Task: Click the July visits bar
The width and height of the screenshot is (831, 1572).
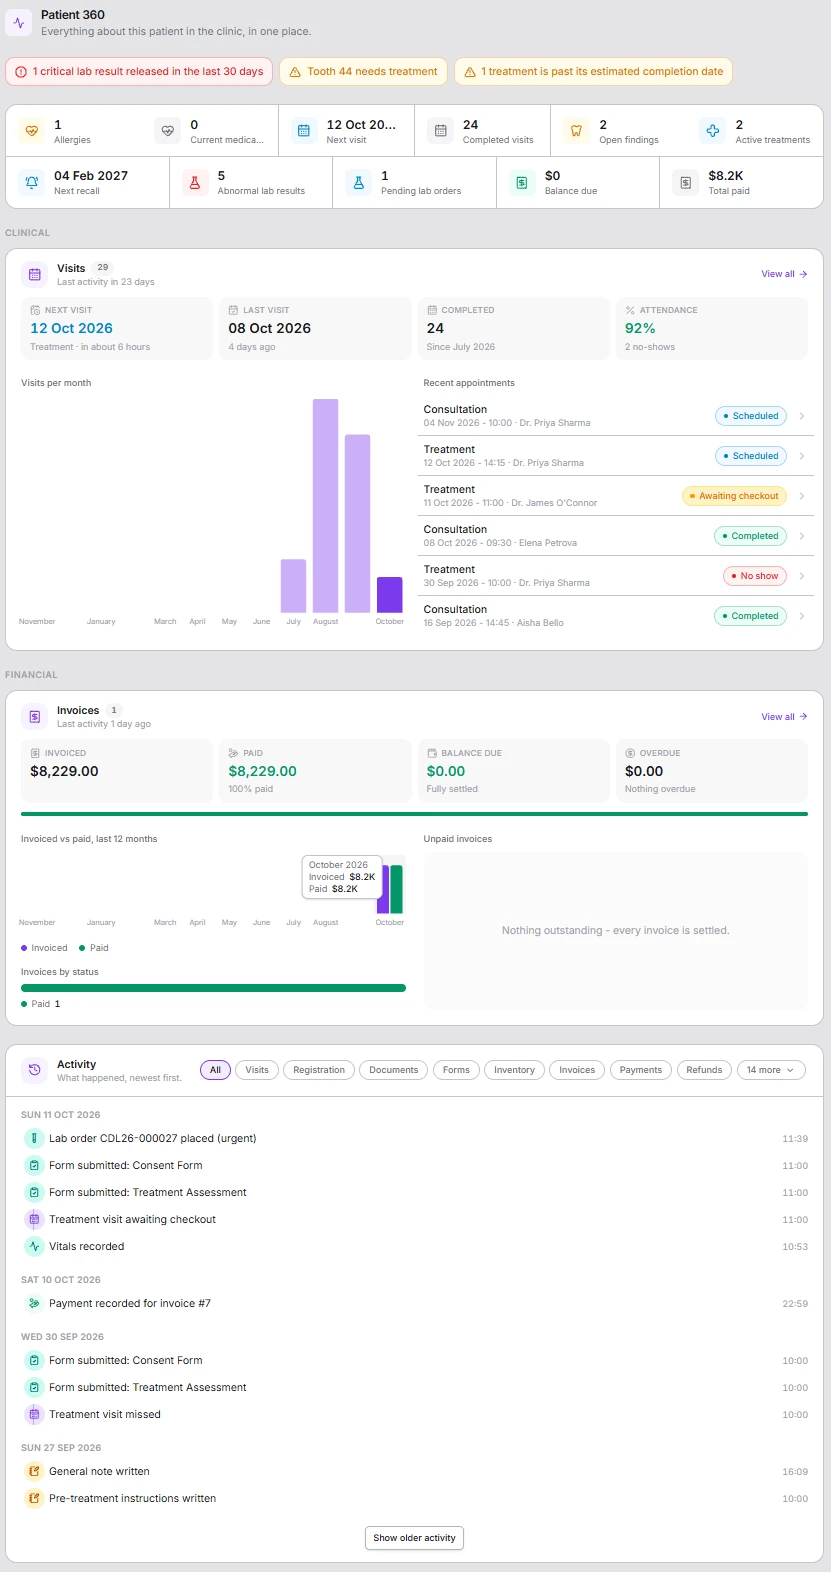Action: coord(293,586)
